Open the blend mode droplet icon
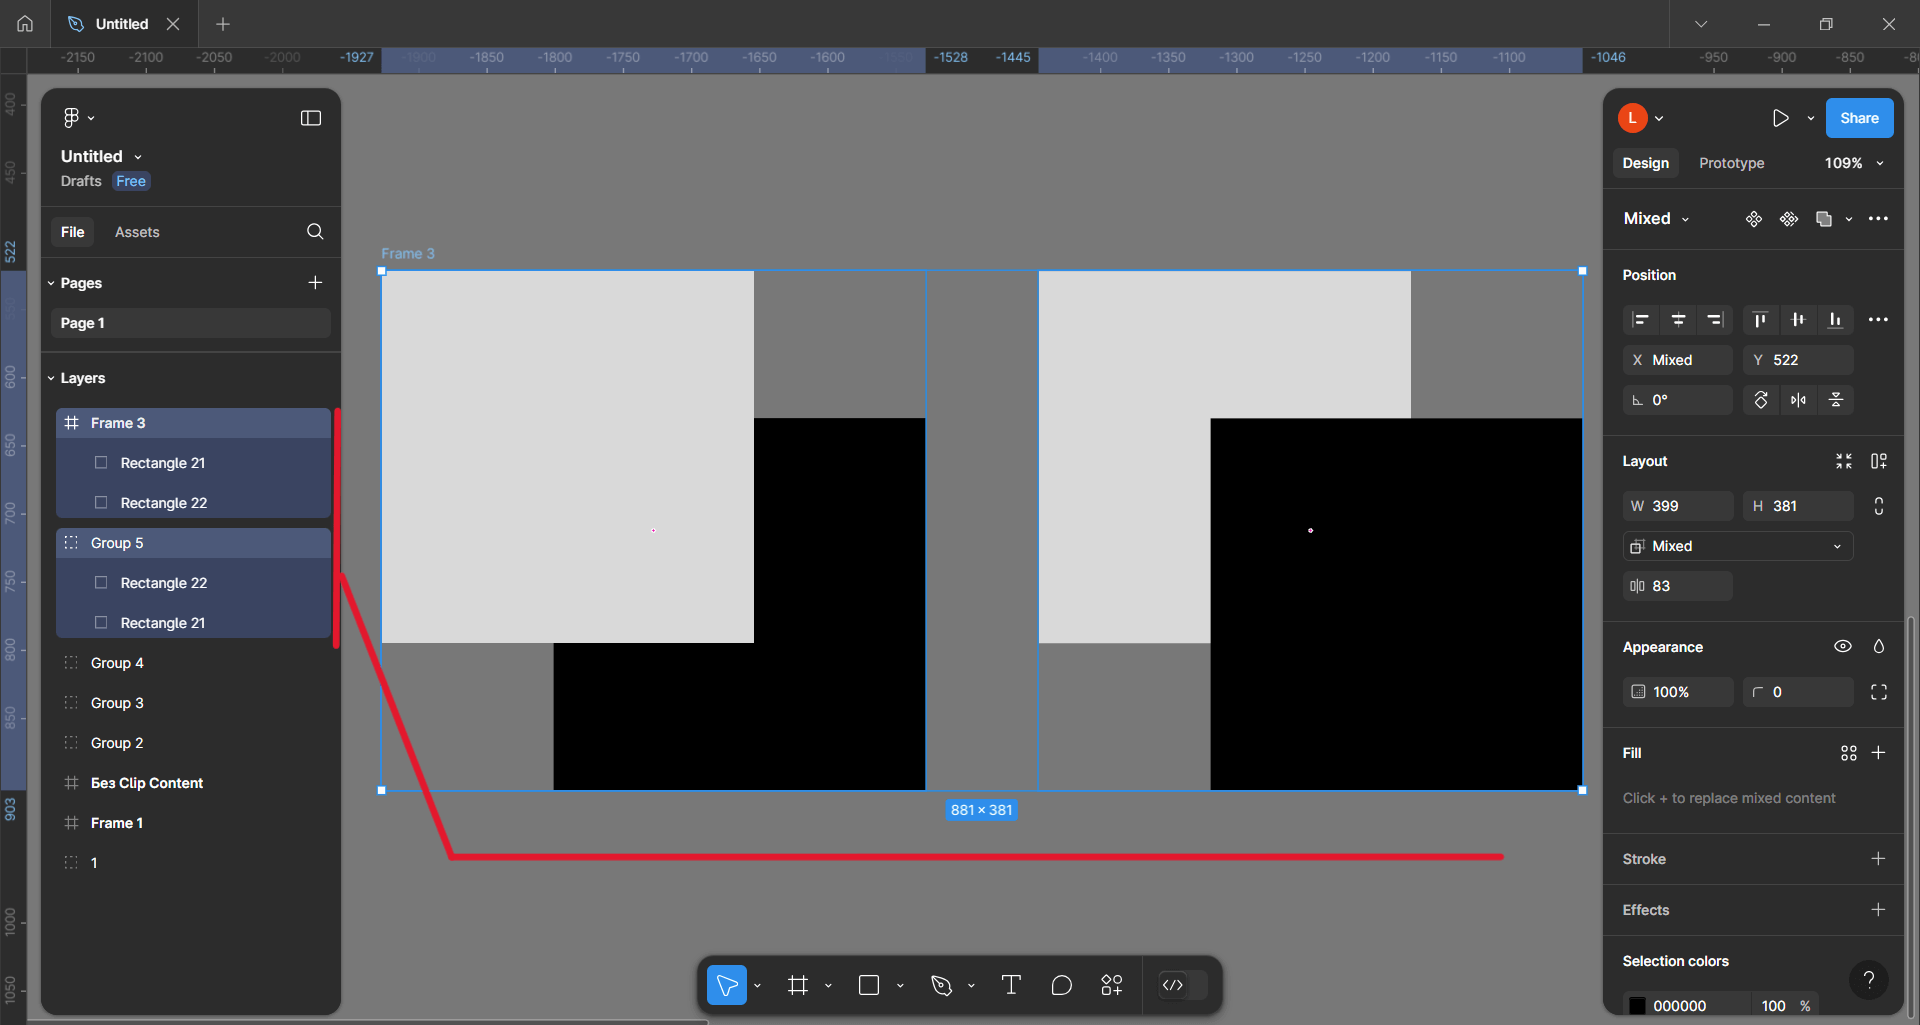 click(1879, 647)
